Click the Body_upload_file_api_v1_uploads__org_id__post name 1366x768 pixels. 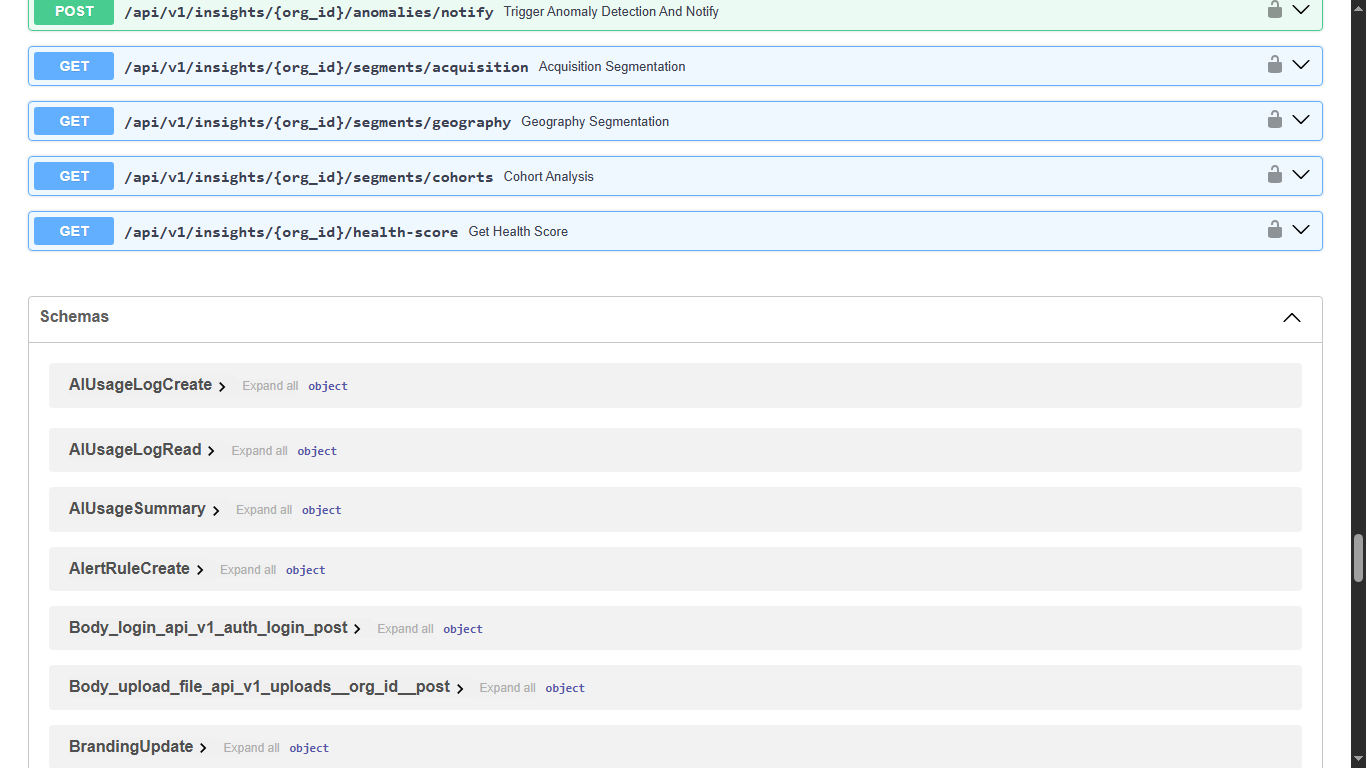(259, 687)
